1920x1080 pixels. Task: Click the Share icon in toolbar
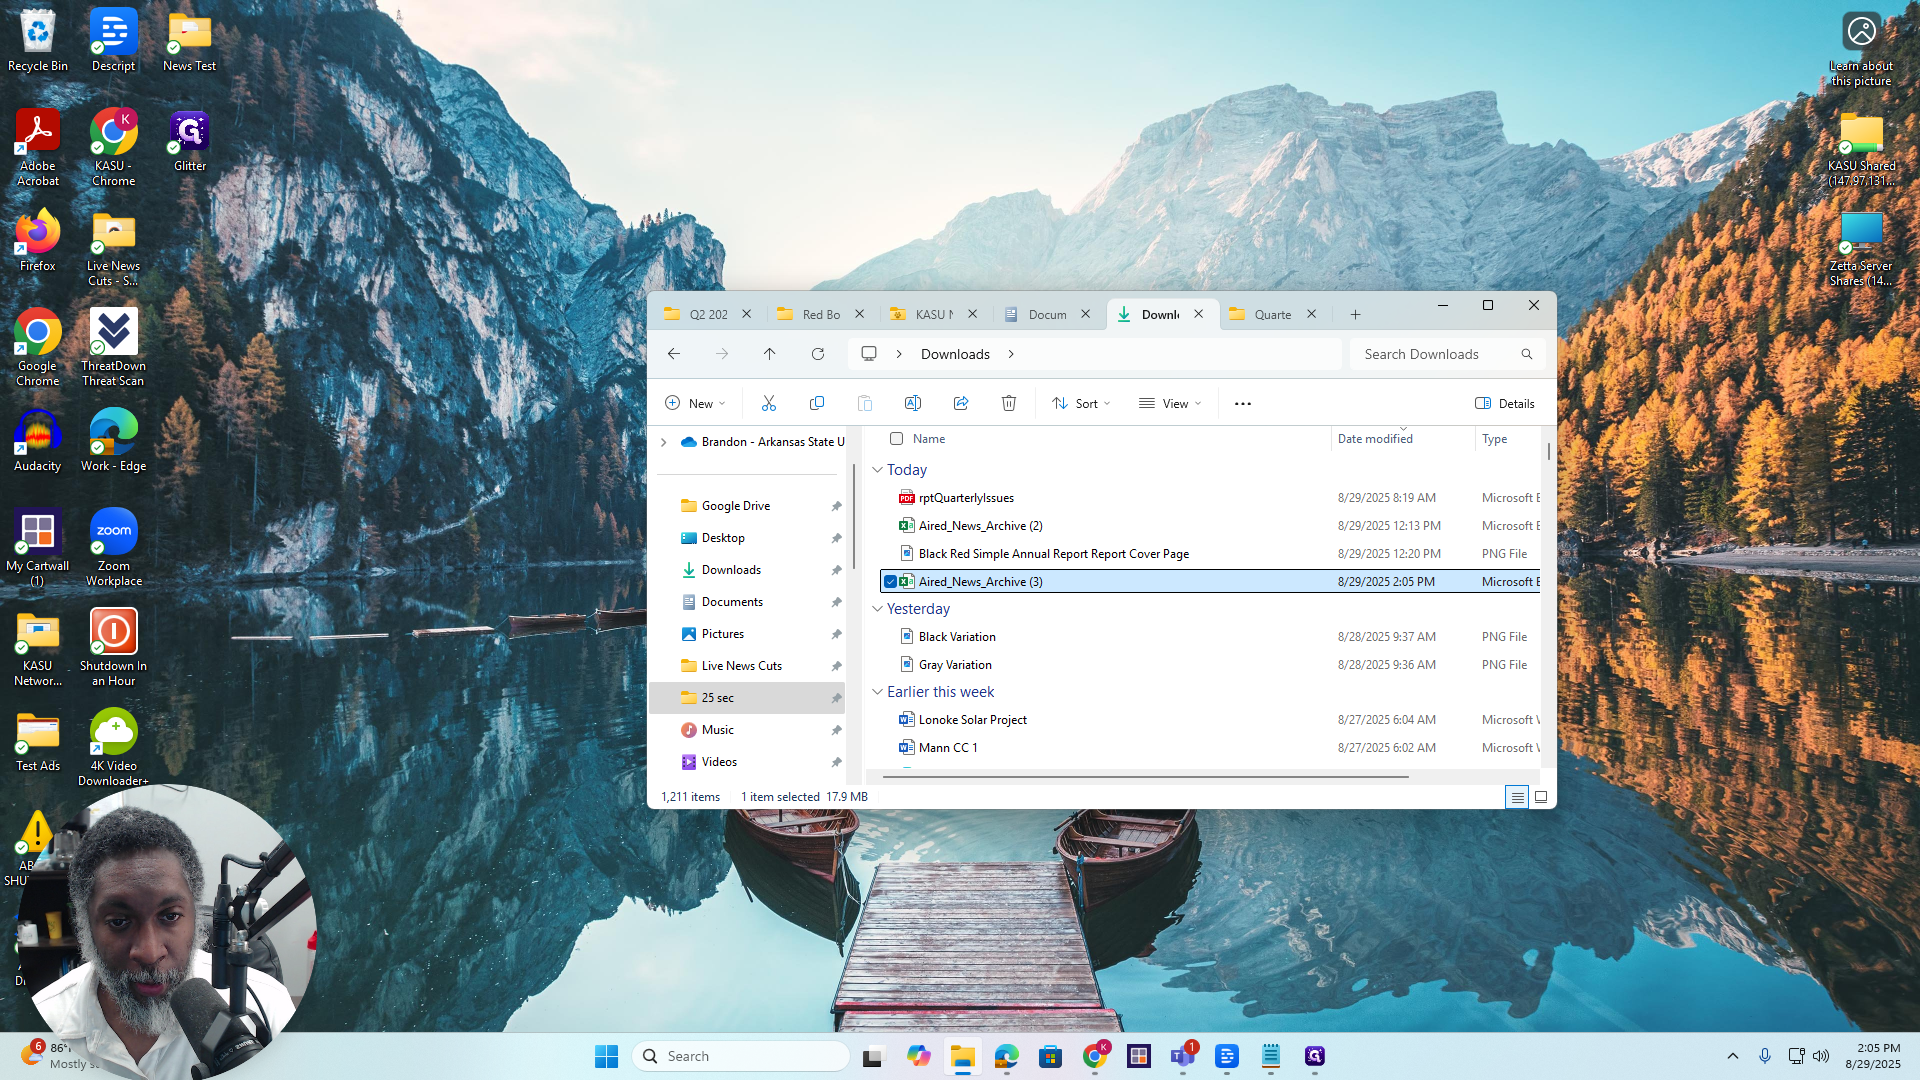[x=960, y=403]
